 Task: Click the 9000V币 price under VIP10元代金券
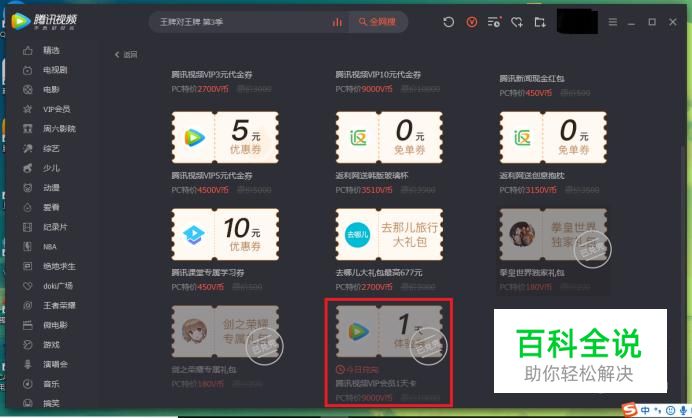click(377, 89)
